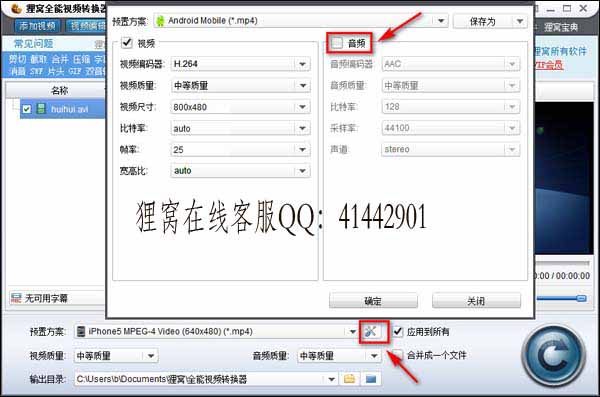Open output directory with blue folder icon

pos(370,379)
